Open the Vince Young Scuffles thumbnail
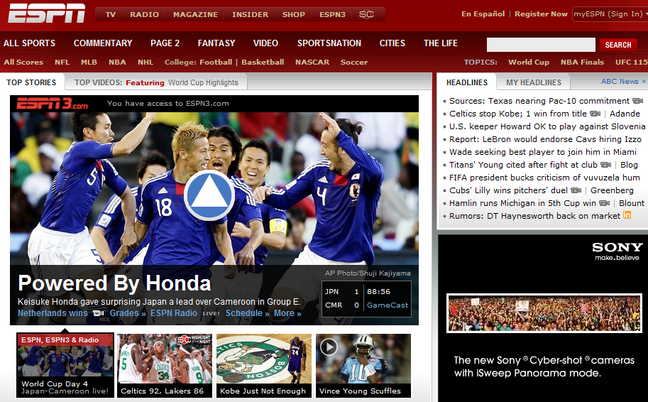Screen dimensions: 648x402 (x=363, y=366)
